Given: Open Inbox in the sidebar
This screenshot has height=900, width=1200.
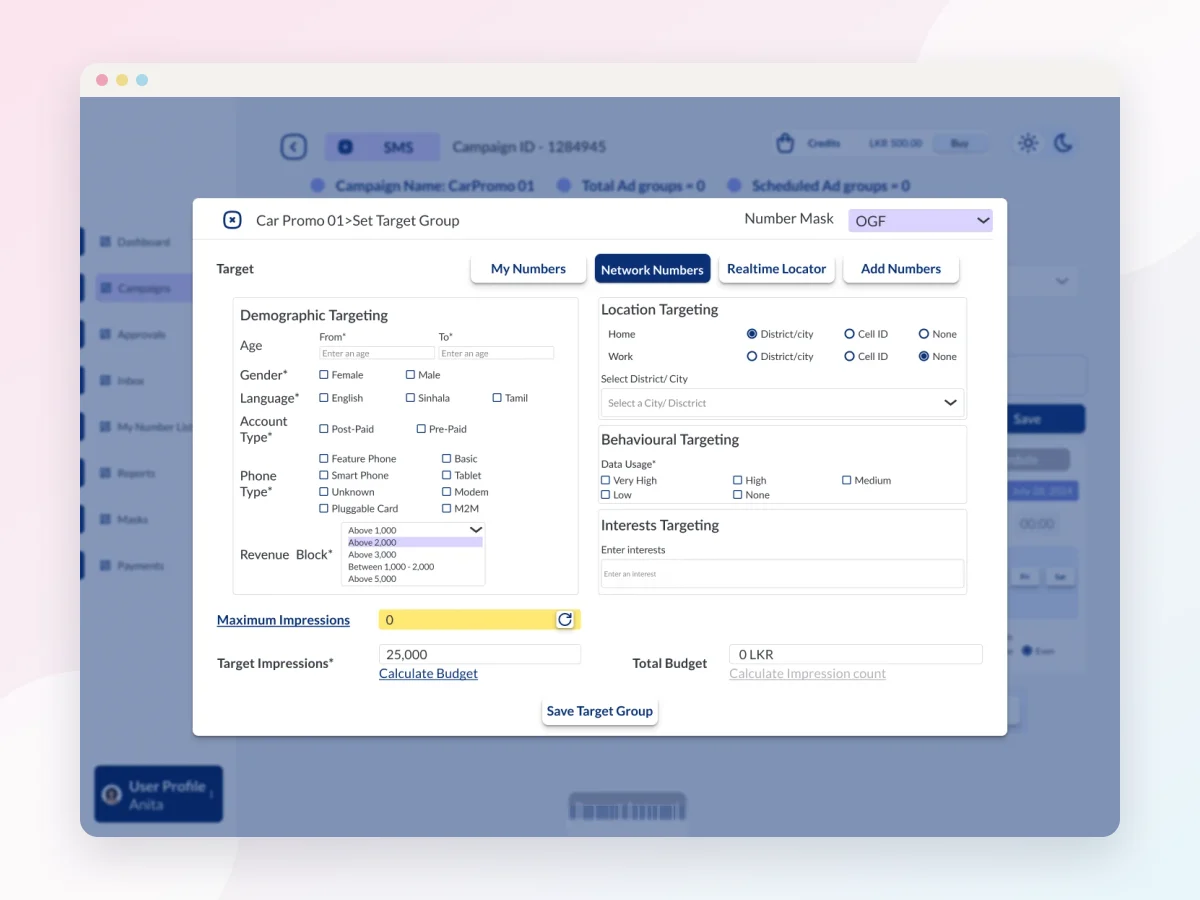Looking at the screenshot, I should [123, 381].
